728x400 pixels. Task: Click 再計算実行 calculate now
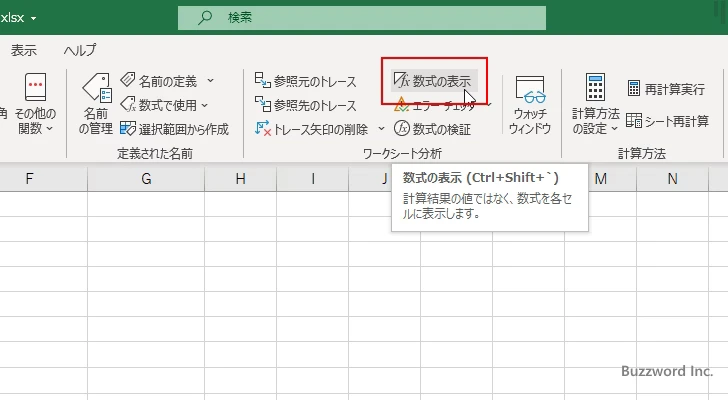click(x=666, y=89)
